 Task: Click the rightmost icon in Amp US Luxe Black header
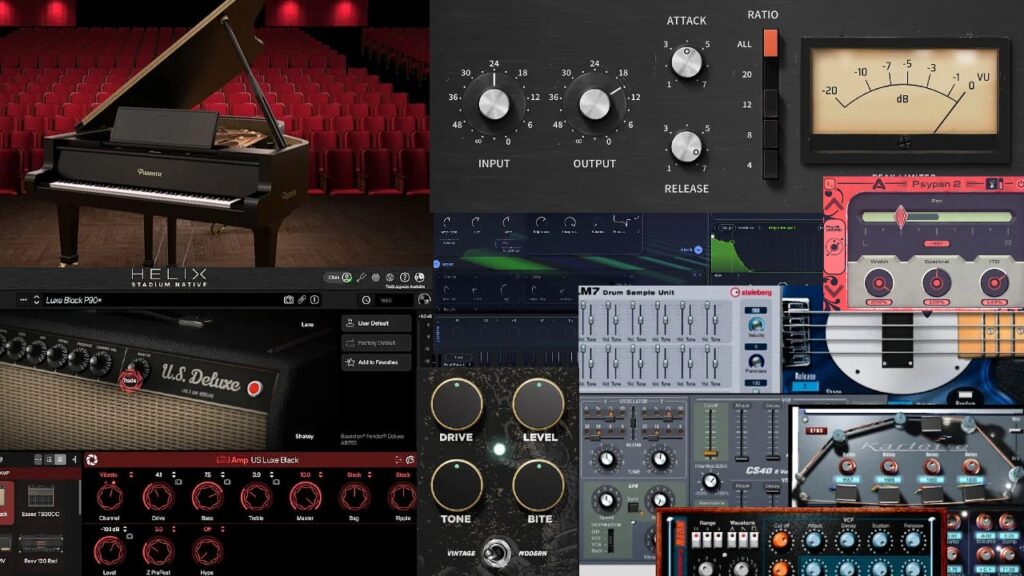tap(410, 460)
